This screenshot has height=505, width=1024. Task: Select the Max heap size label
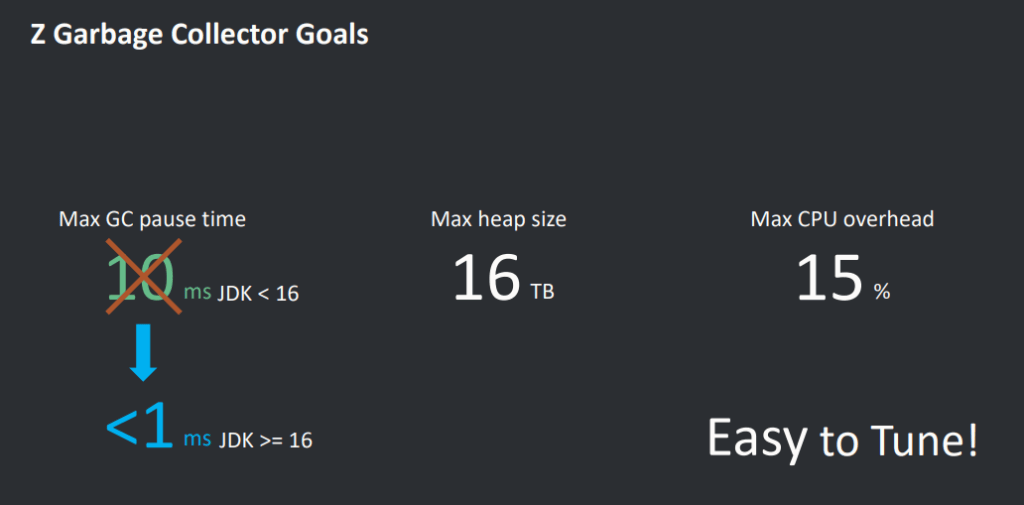click(x=498, y=219)
